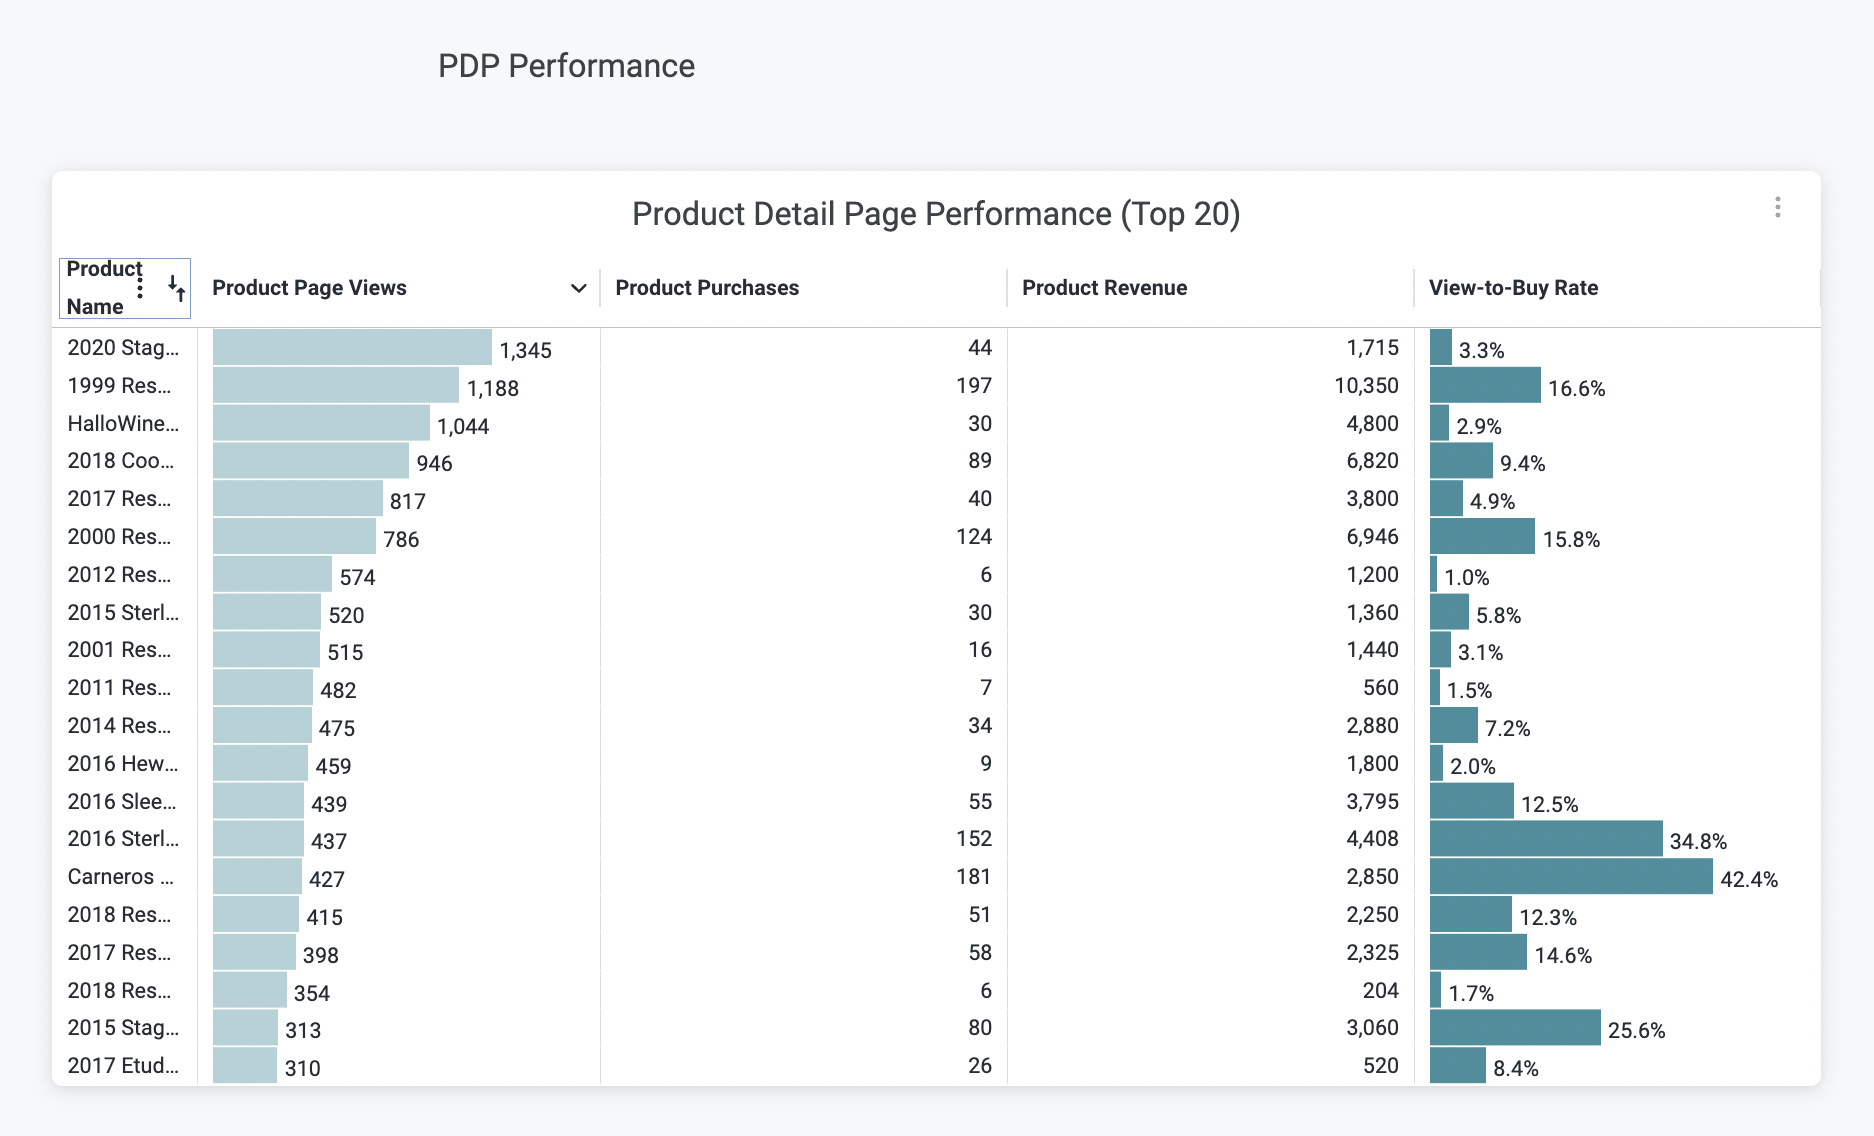Click the Carneros product name cell
This screenshot has width=1874, height=1136.
120,877
